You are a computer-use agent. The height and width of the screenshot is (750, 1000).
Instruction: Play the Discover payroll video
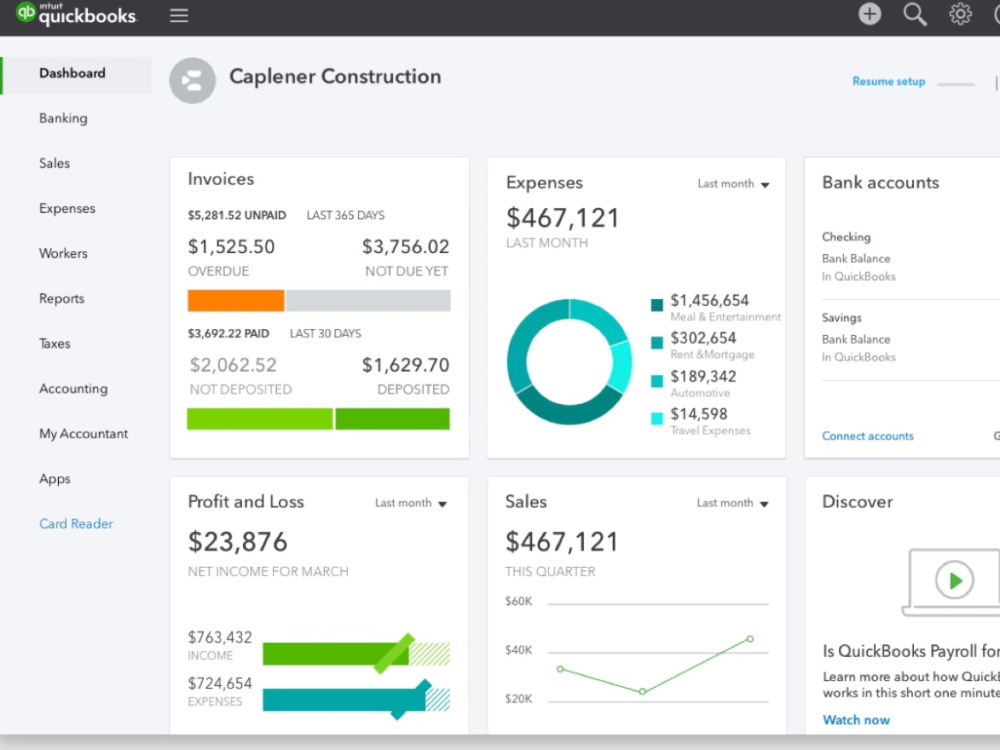pyautogui.click(x=954, y=580)
